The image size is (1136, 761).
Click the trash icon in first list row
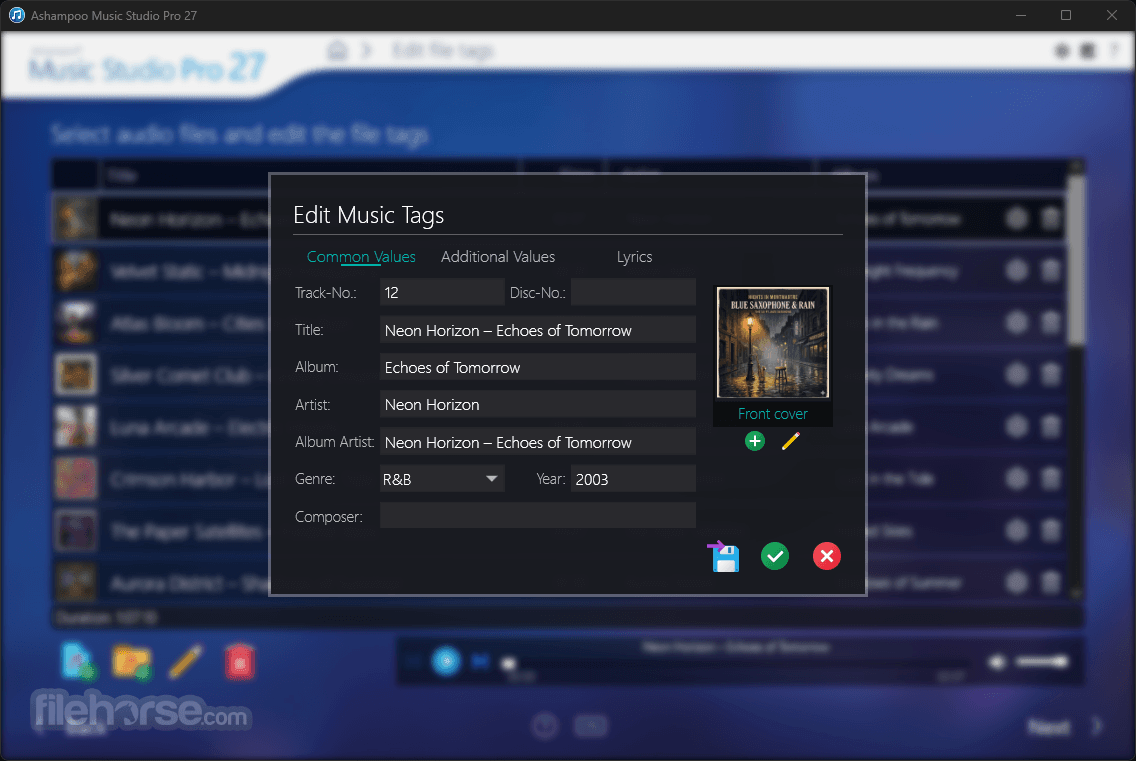click(1051, 218)
